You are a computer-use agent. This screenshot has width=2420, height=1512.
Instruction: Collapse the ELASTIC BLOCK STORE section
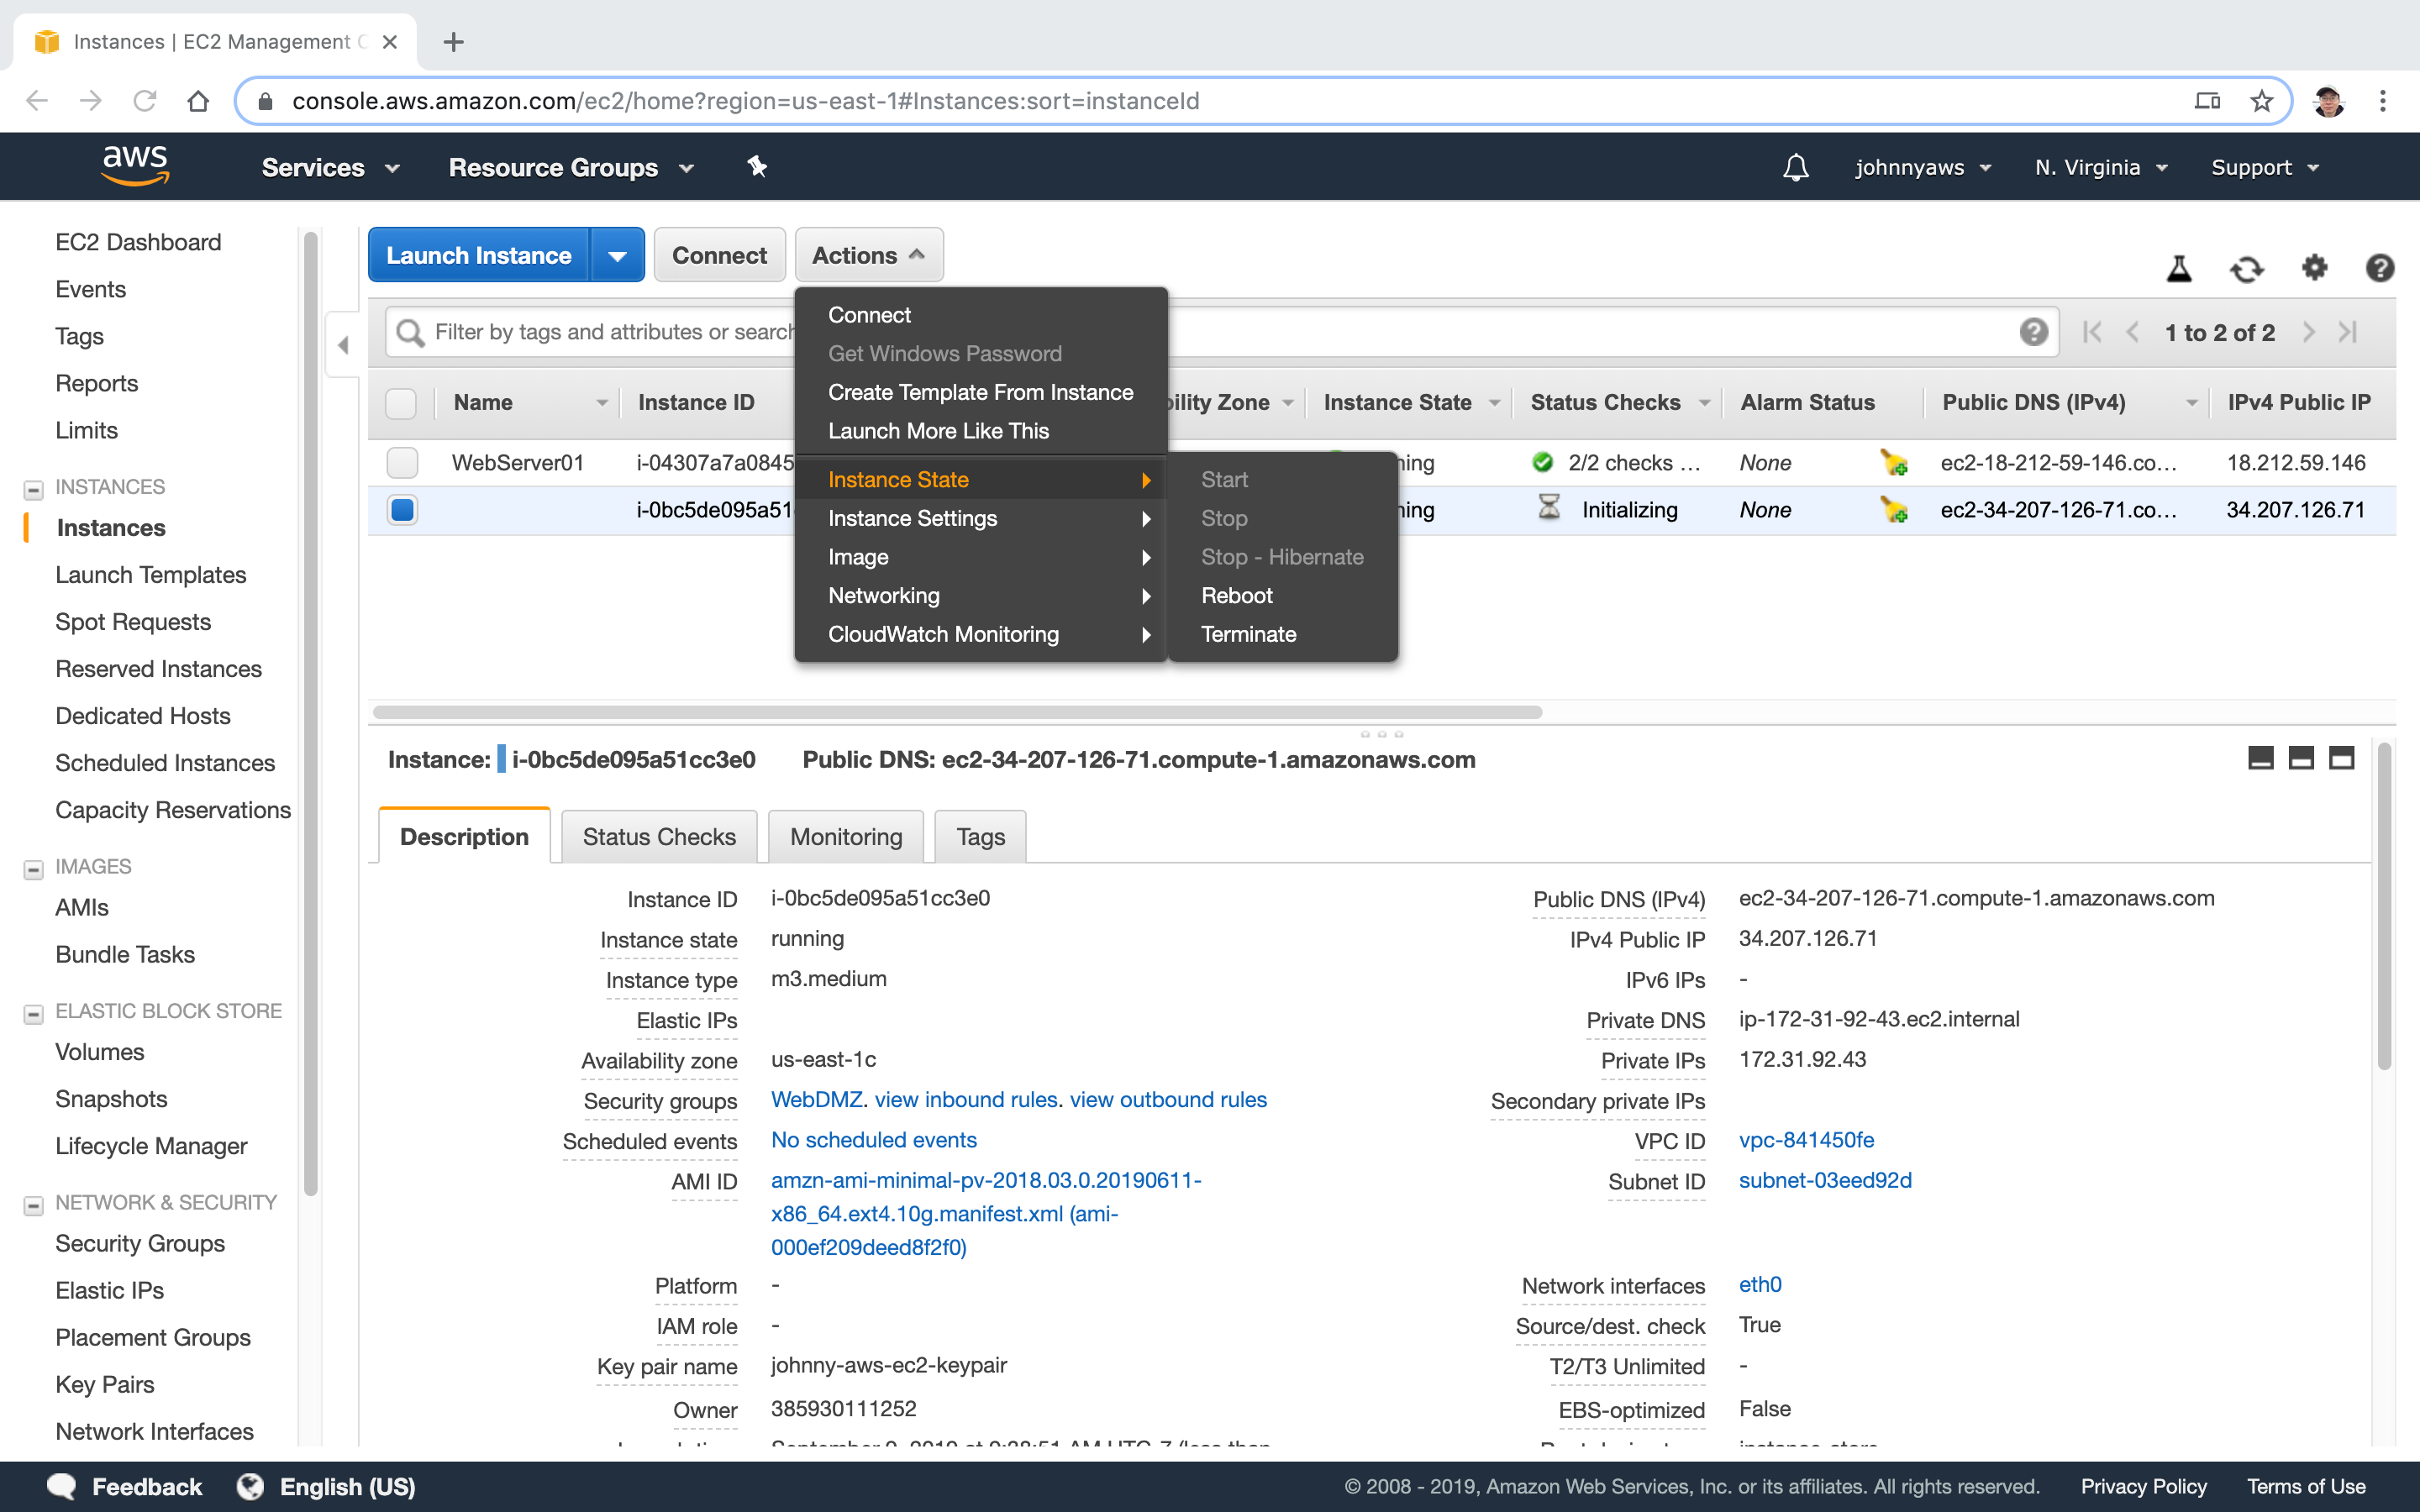point(34,1013)
